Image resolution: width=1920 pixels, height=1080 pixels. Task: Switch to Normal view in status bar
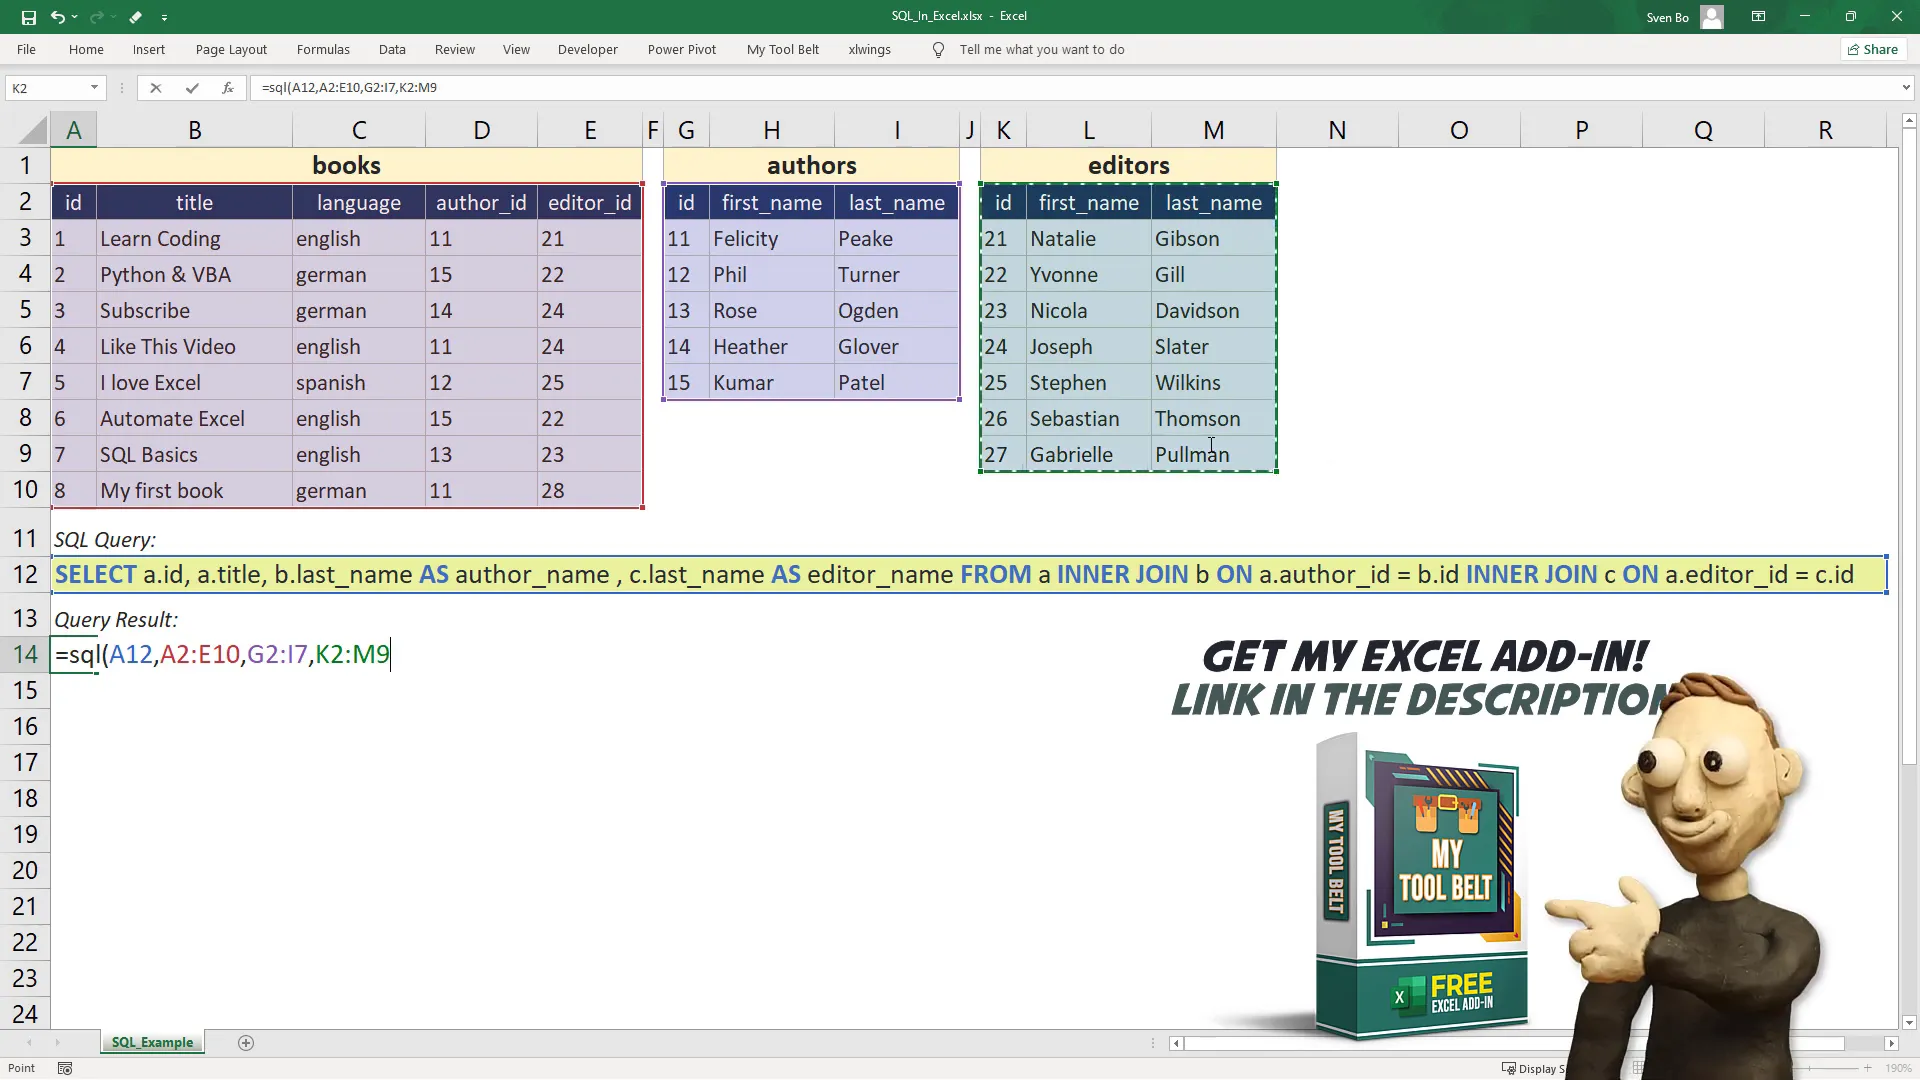[1639, 1068]
